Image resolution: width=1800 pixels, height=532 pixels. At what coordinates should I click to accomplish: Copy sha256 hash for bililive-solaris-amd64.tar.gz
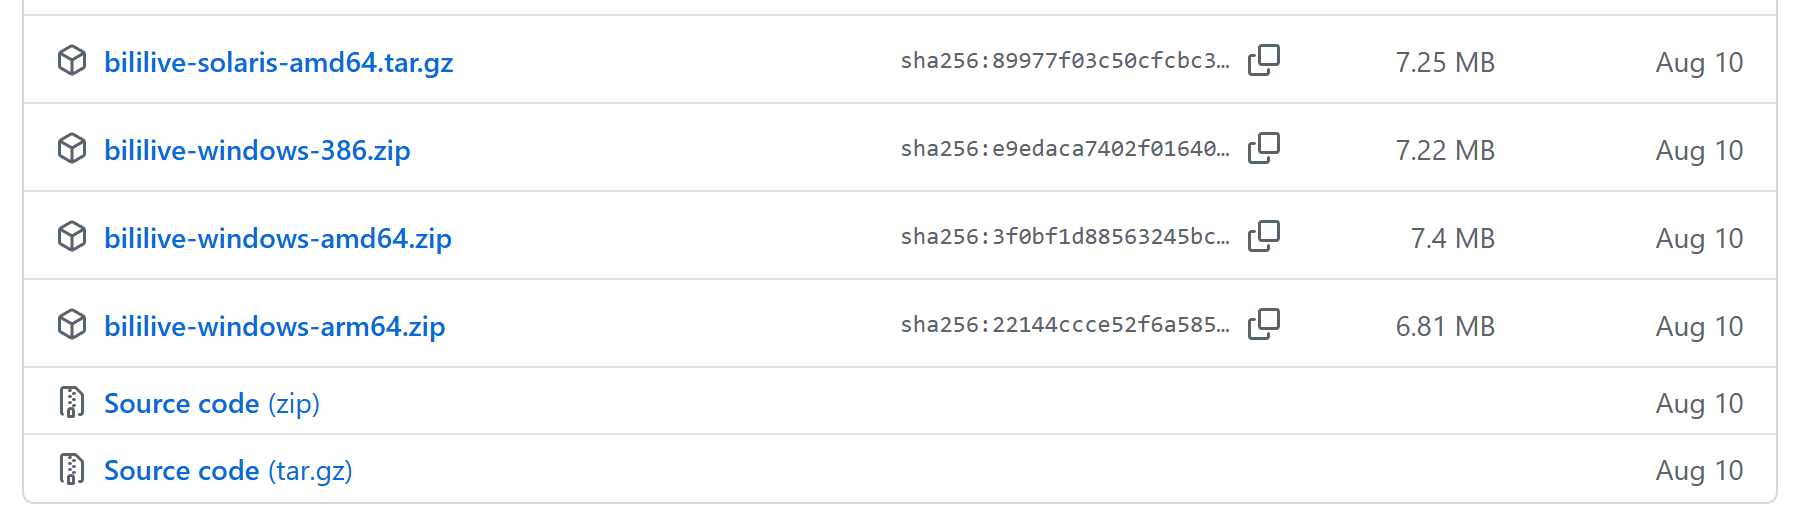tap(1264, 60)
